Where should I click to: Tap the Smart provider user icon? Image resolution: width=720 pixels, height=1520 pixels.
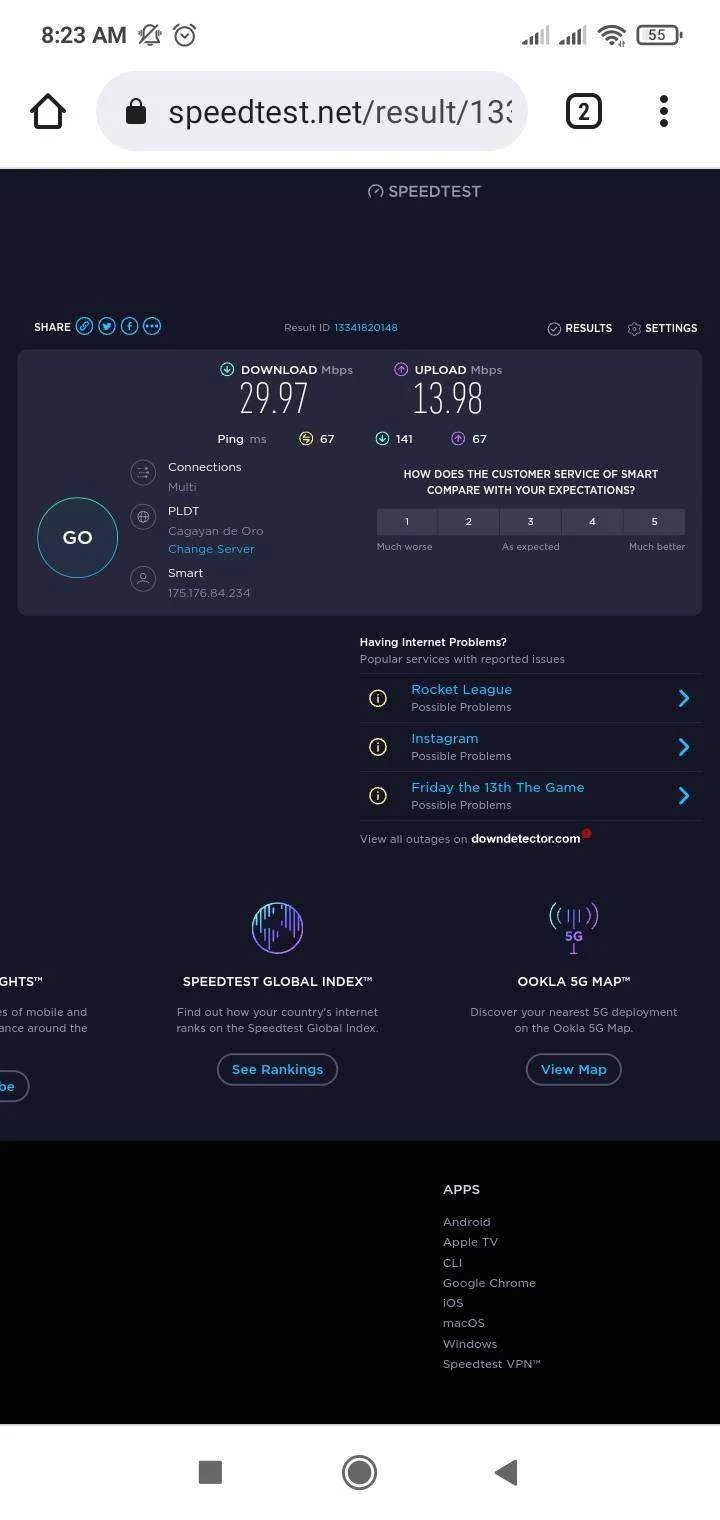tap(144, 578)
